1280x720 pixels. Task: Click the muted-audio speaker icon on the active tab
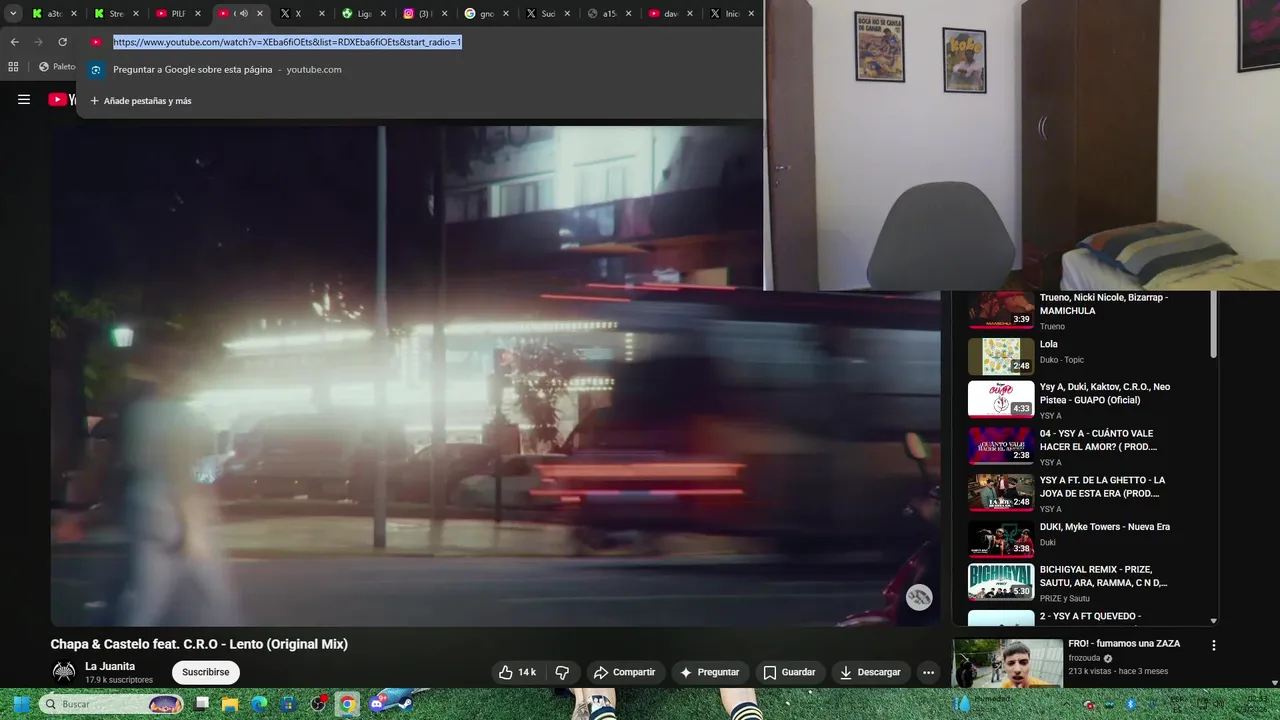coord(243,14)
